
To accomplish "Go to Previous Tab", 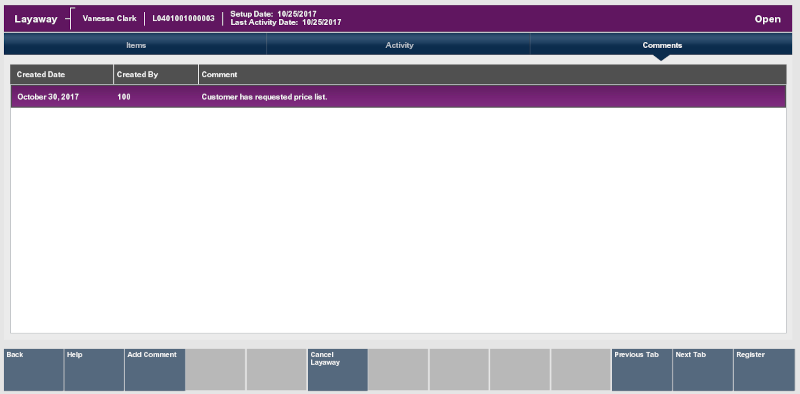I will coord(642,370).
